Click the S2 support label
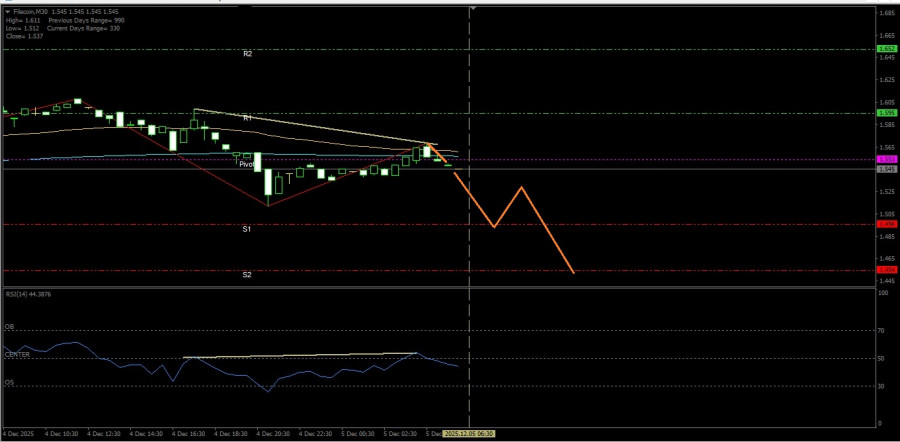Image resolution: width=900 pixels, height=442 pixels. [x=247, y=274]
